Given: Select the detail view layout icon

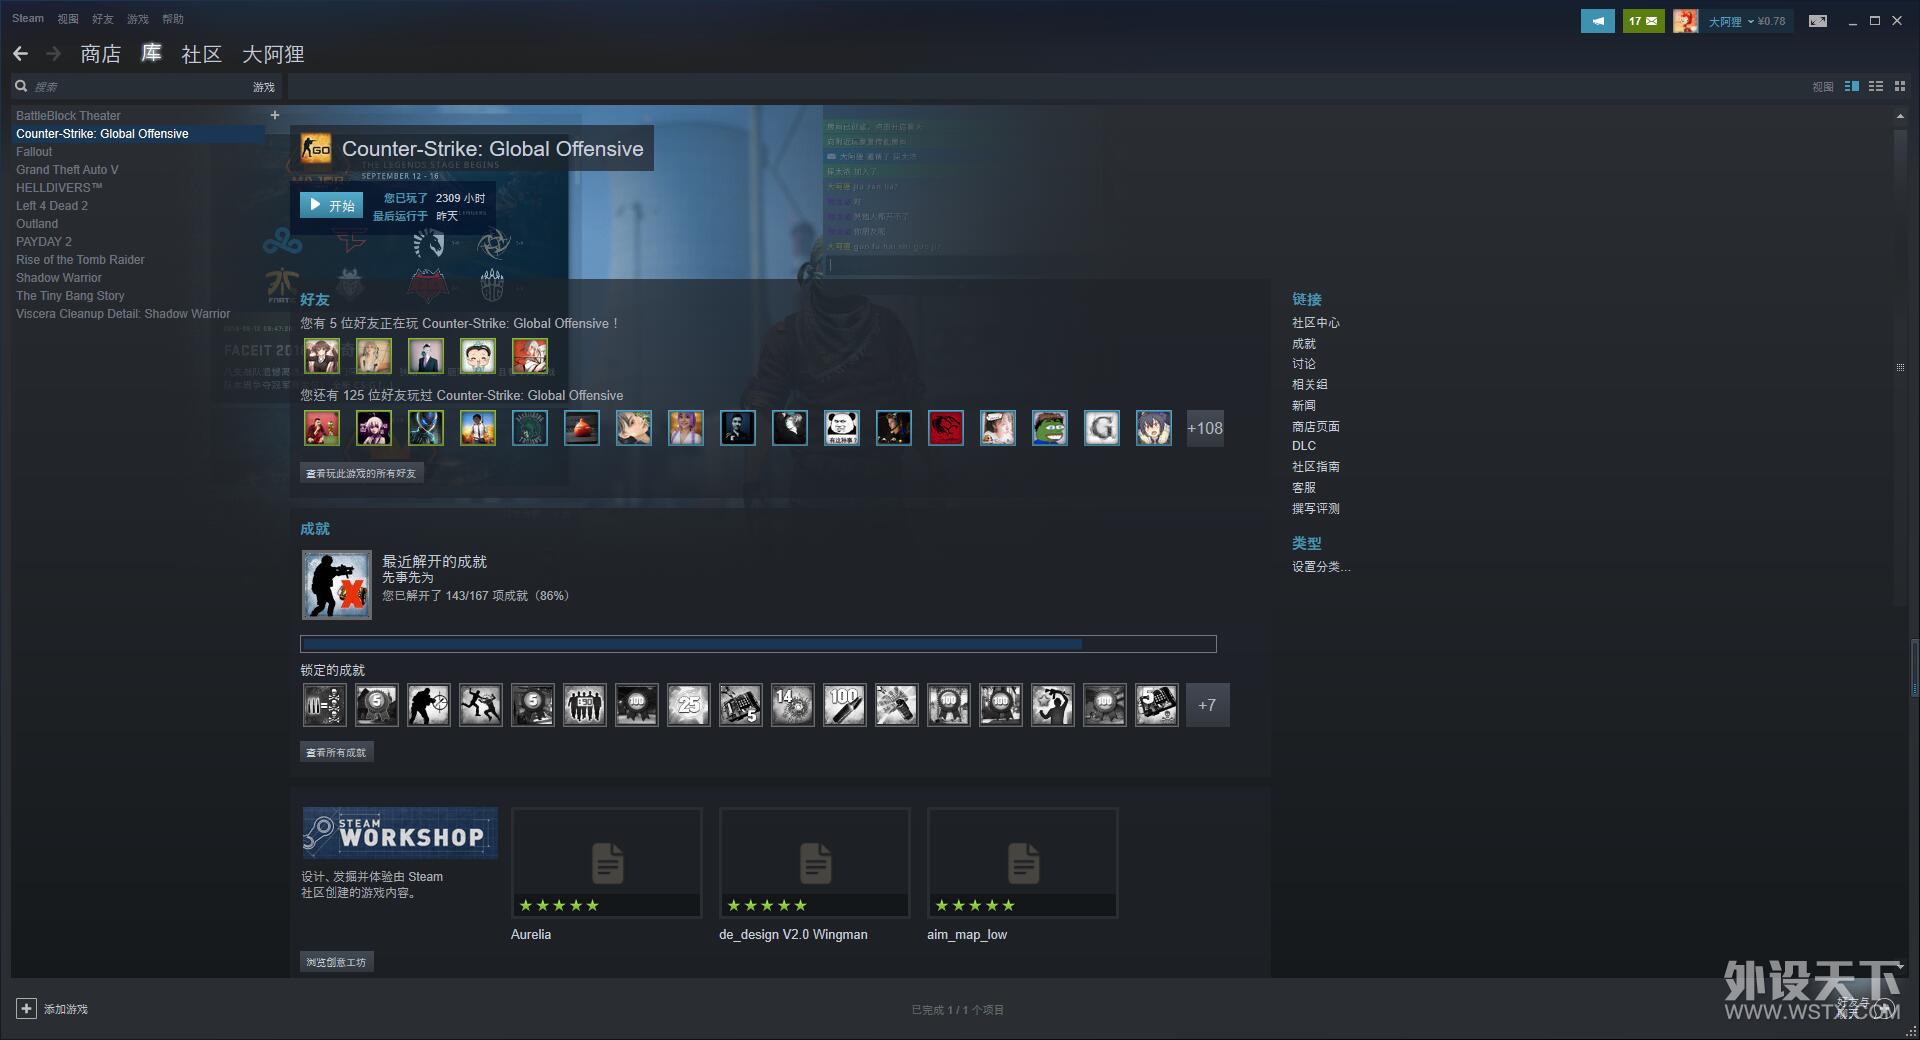Looking at the screenshot, I should click(1852, 87).
